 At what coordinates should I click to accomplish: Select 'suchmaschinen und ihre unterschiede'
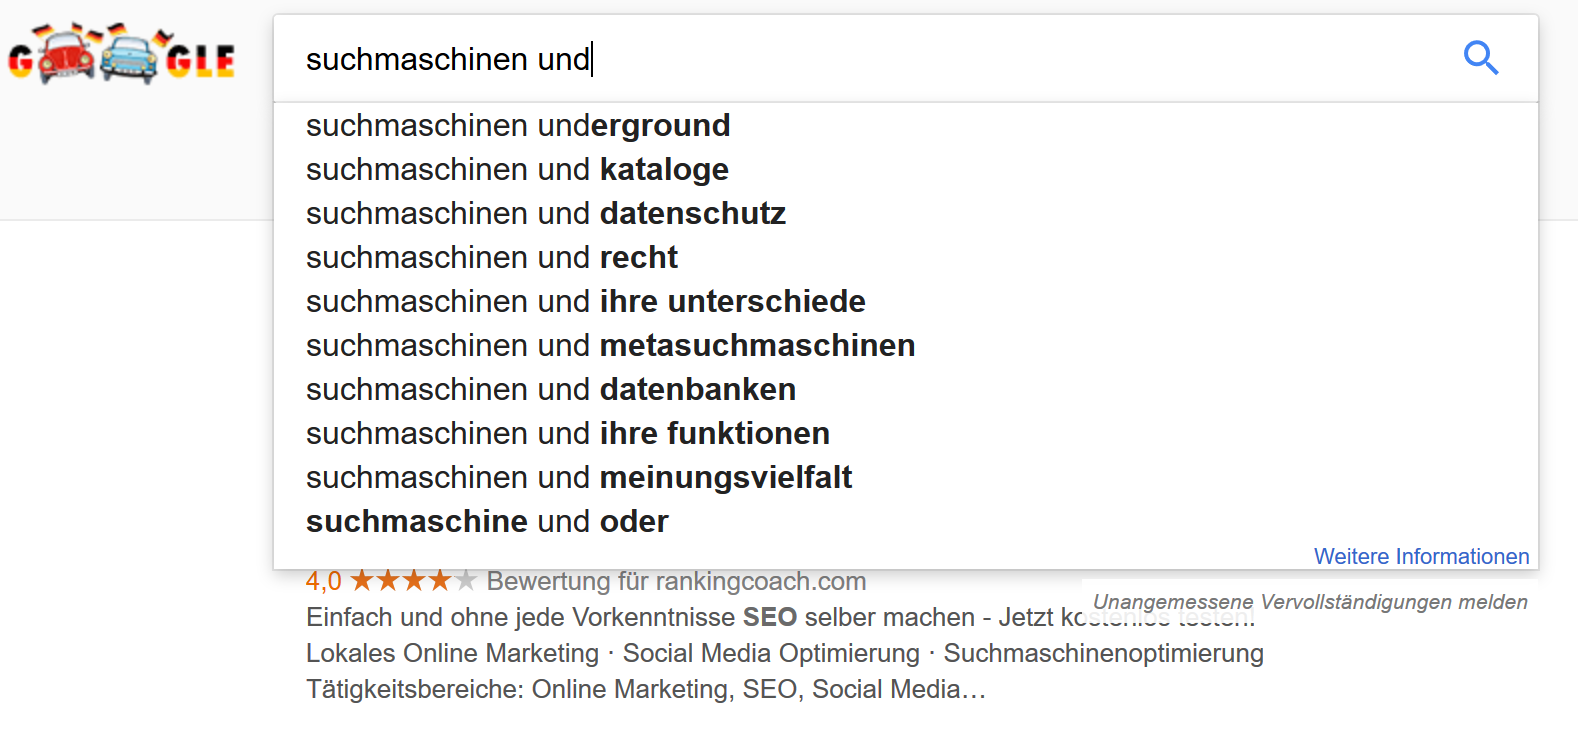[x=585, y=301]
